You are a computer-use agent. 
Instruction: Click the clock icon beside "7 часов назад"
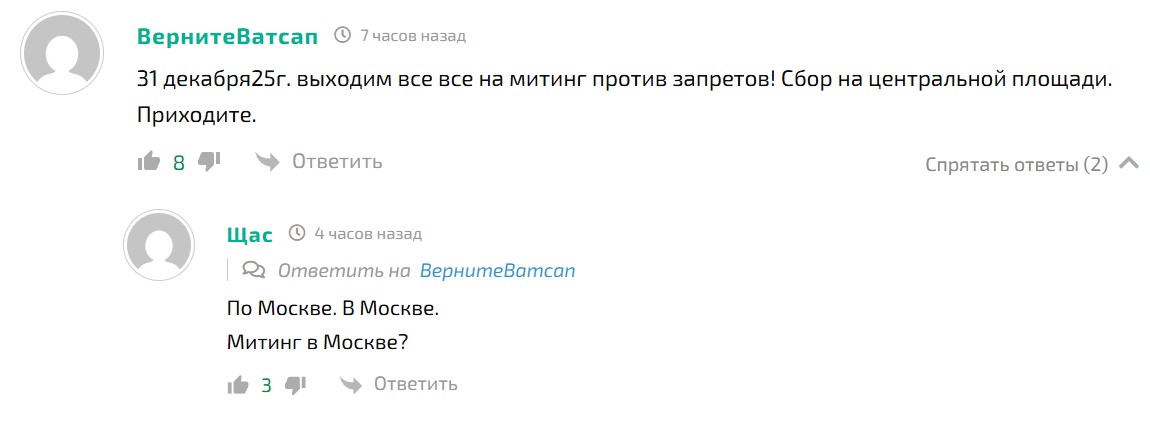(x=342, y=36)
